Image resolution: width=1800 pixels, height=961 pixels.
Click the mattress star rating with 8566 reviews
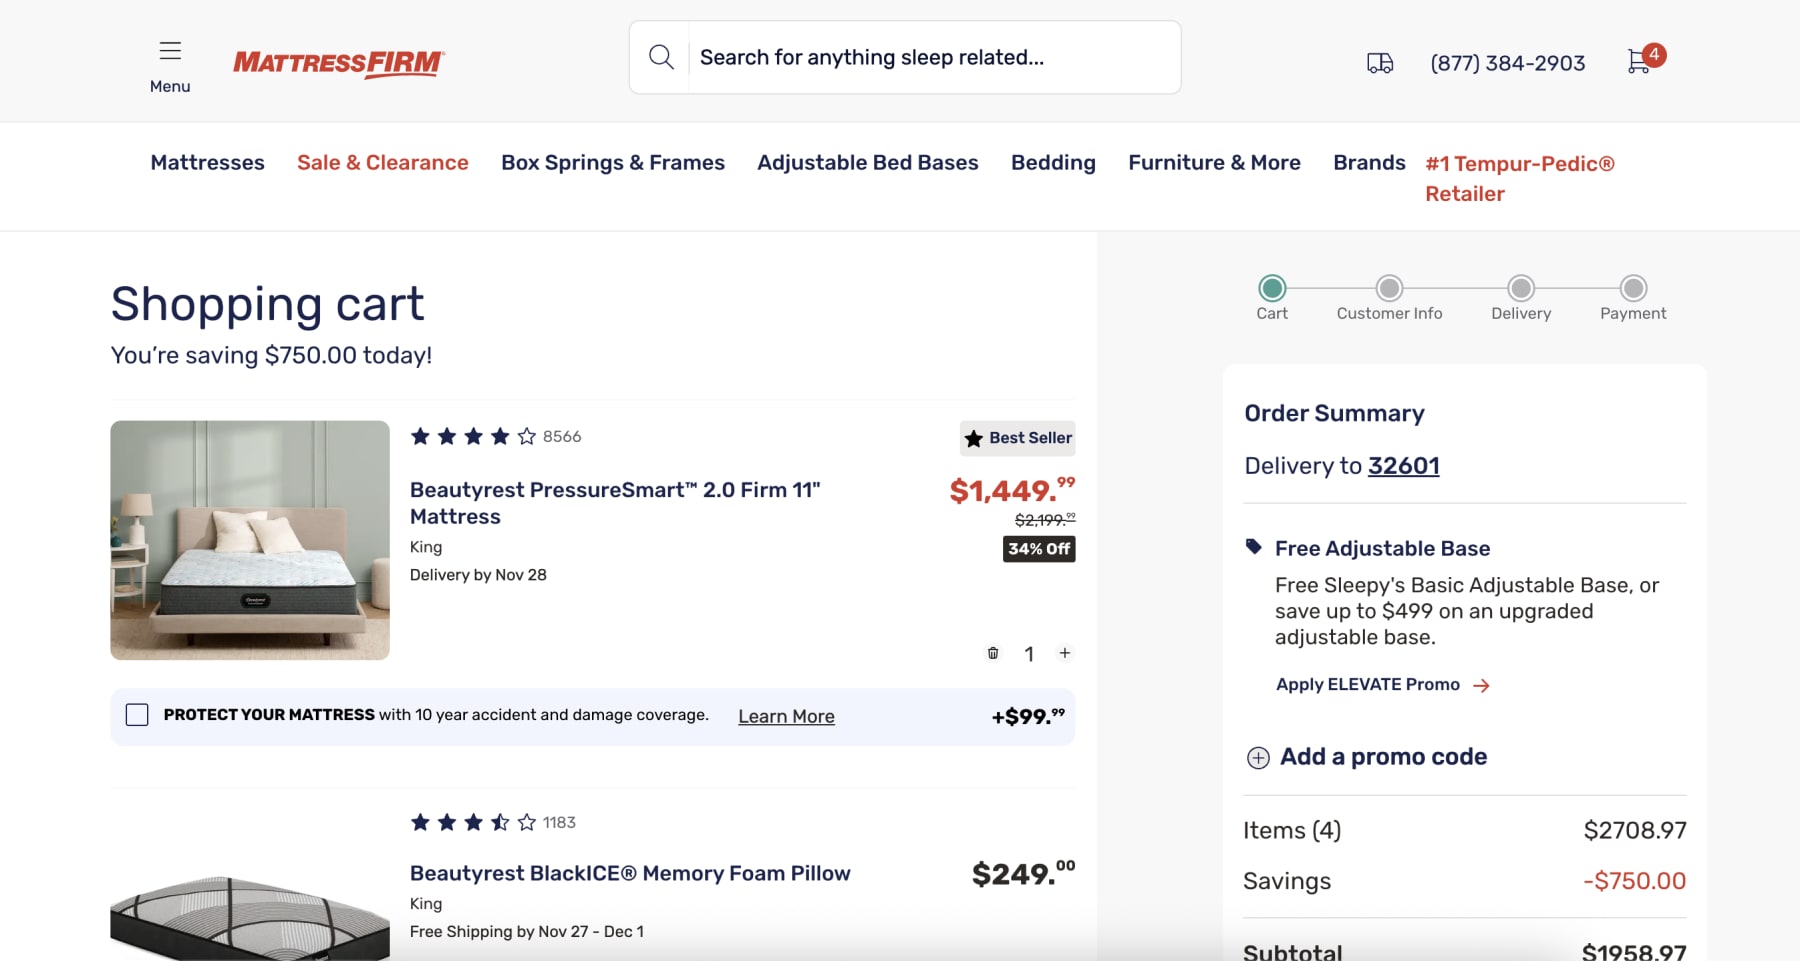[x=472, y=436]
